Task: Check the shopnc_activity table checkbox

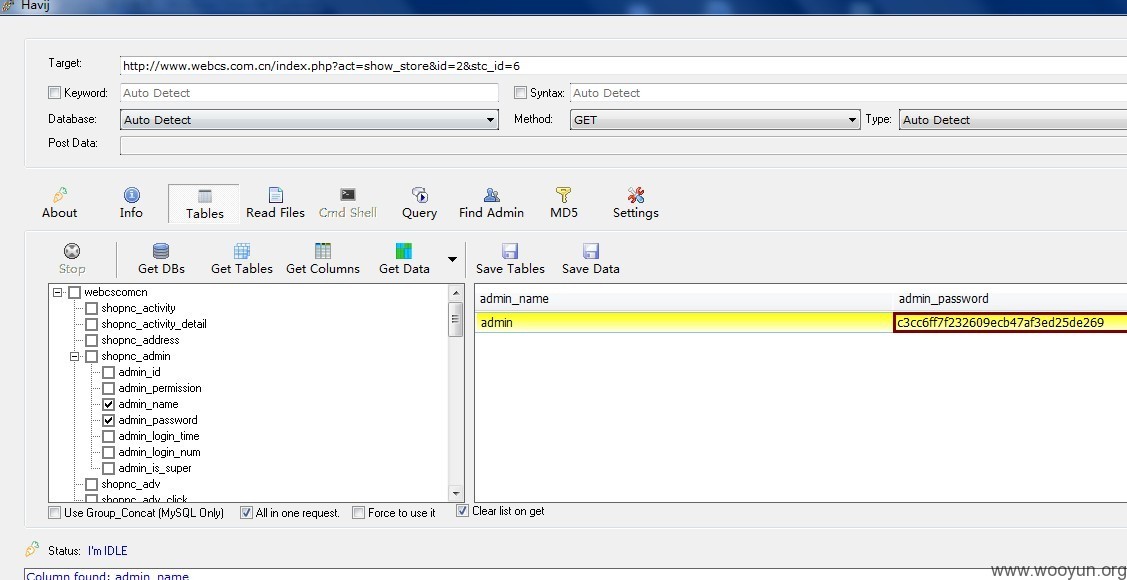Action: tap(91, 308)
